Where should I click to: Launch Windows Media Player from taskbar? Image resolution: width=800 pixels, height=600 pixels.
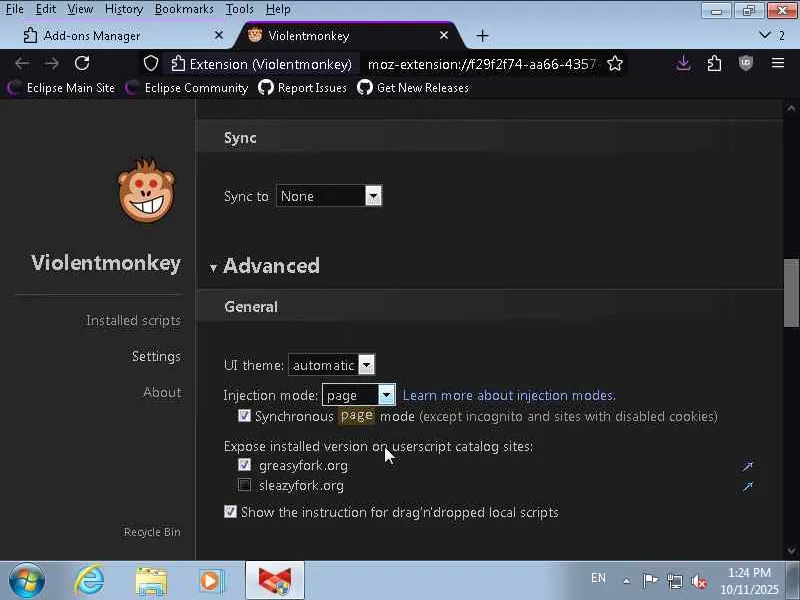click(x=211, y=581)
